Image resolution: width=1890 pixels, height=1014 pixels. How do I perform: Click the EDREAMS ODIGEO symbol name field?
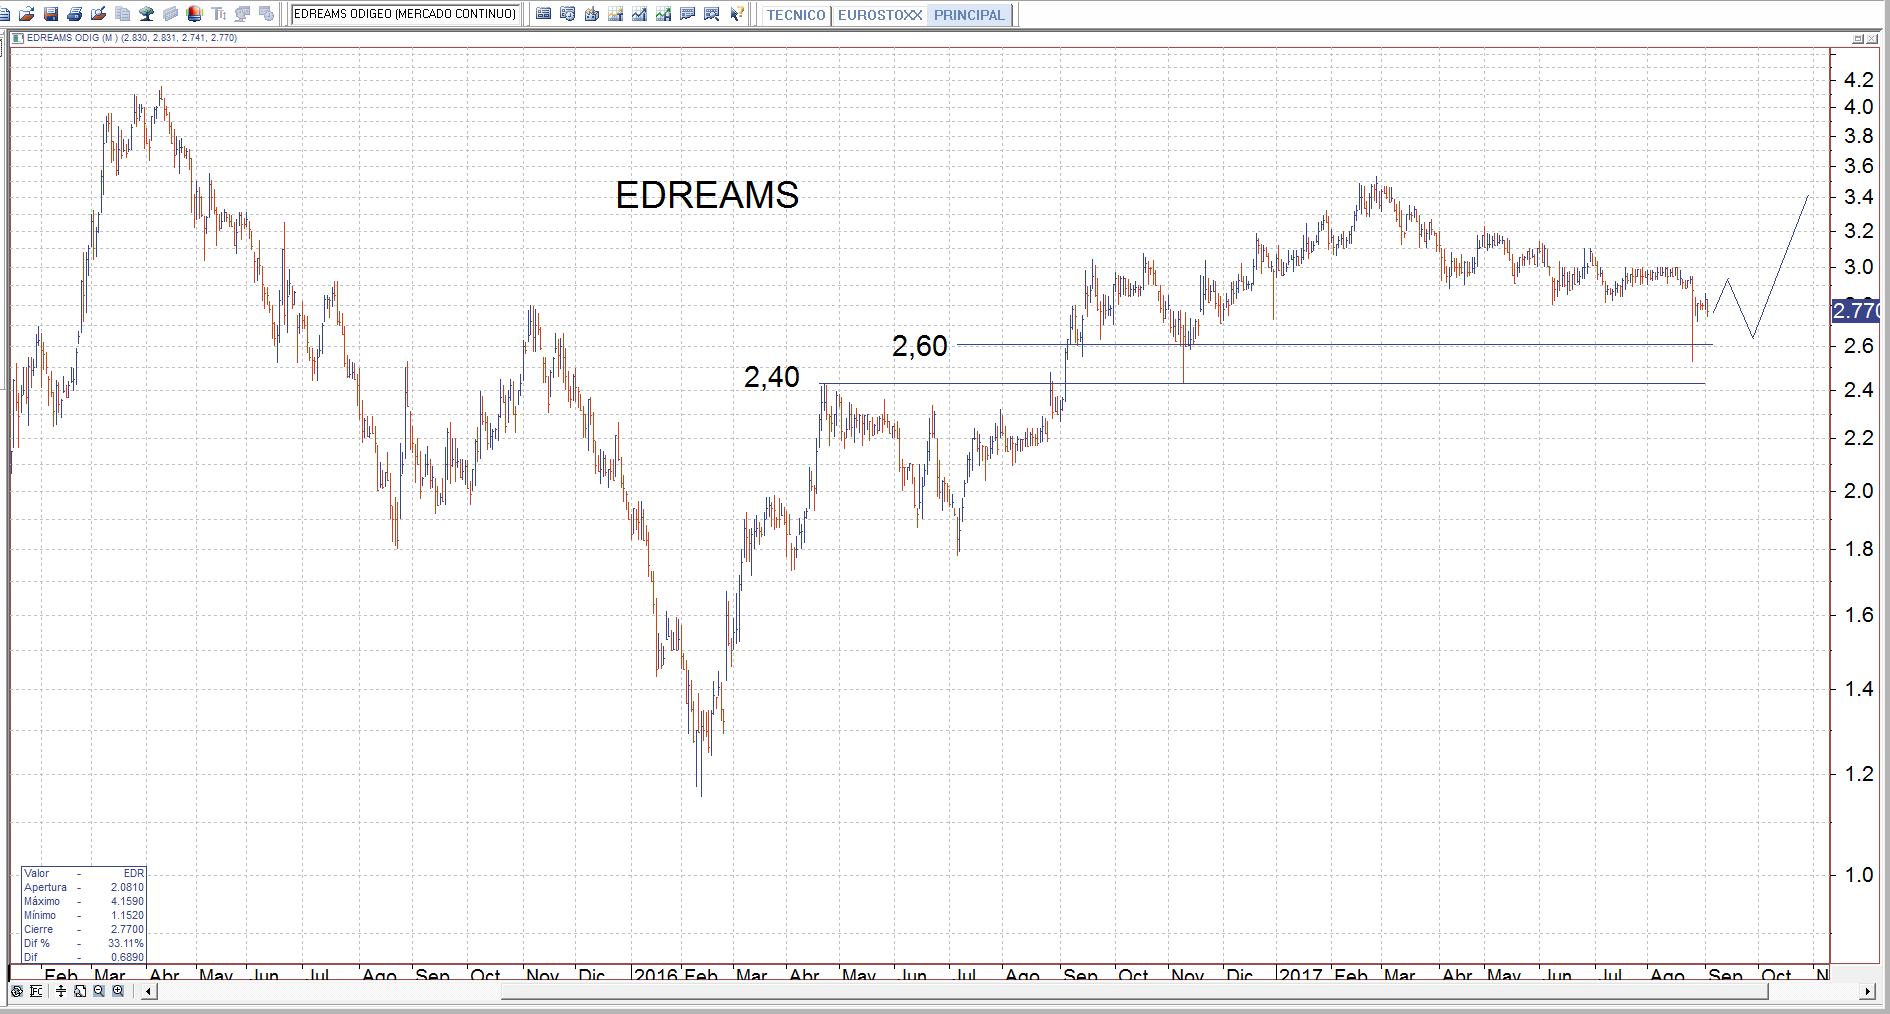point(405,14)
